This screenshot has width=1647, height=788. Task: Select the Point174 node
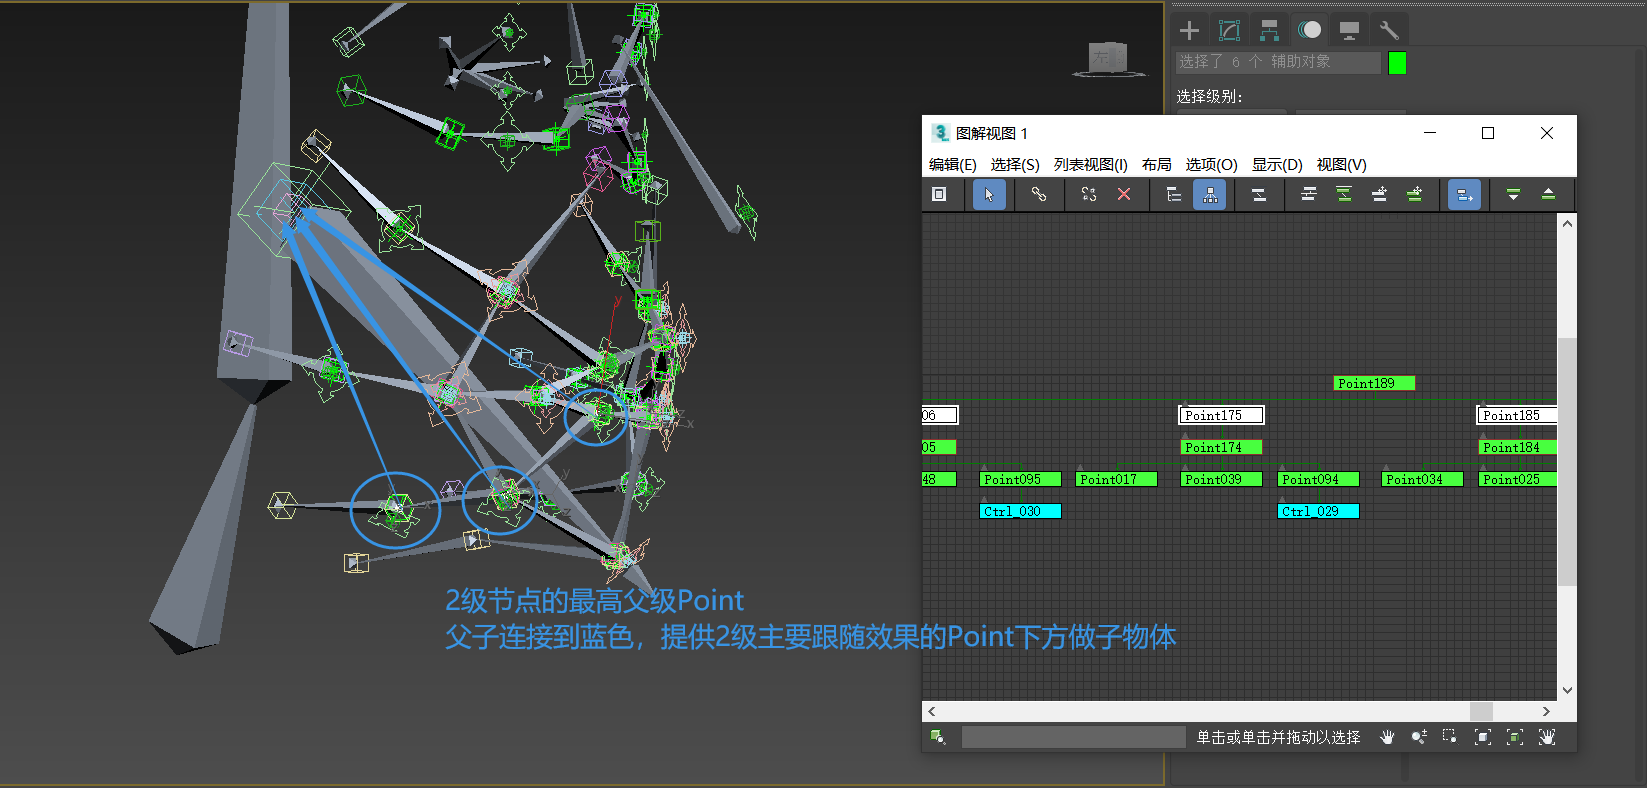pyautogui.click(x=1221, y=447)
